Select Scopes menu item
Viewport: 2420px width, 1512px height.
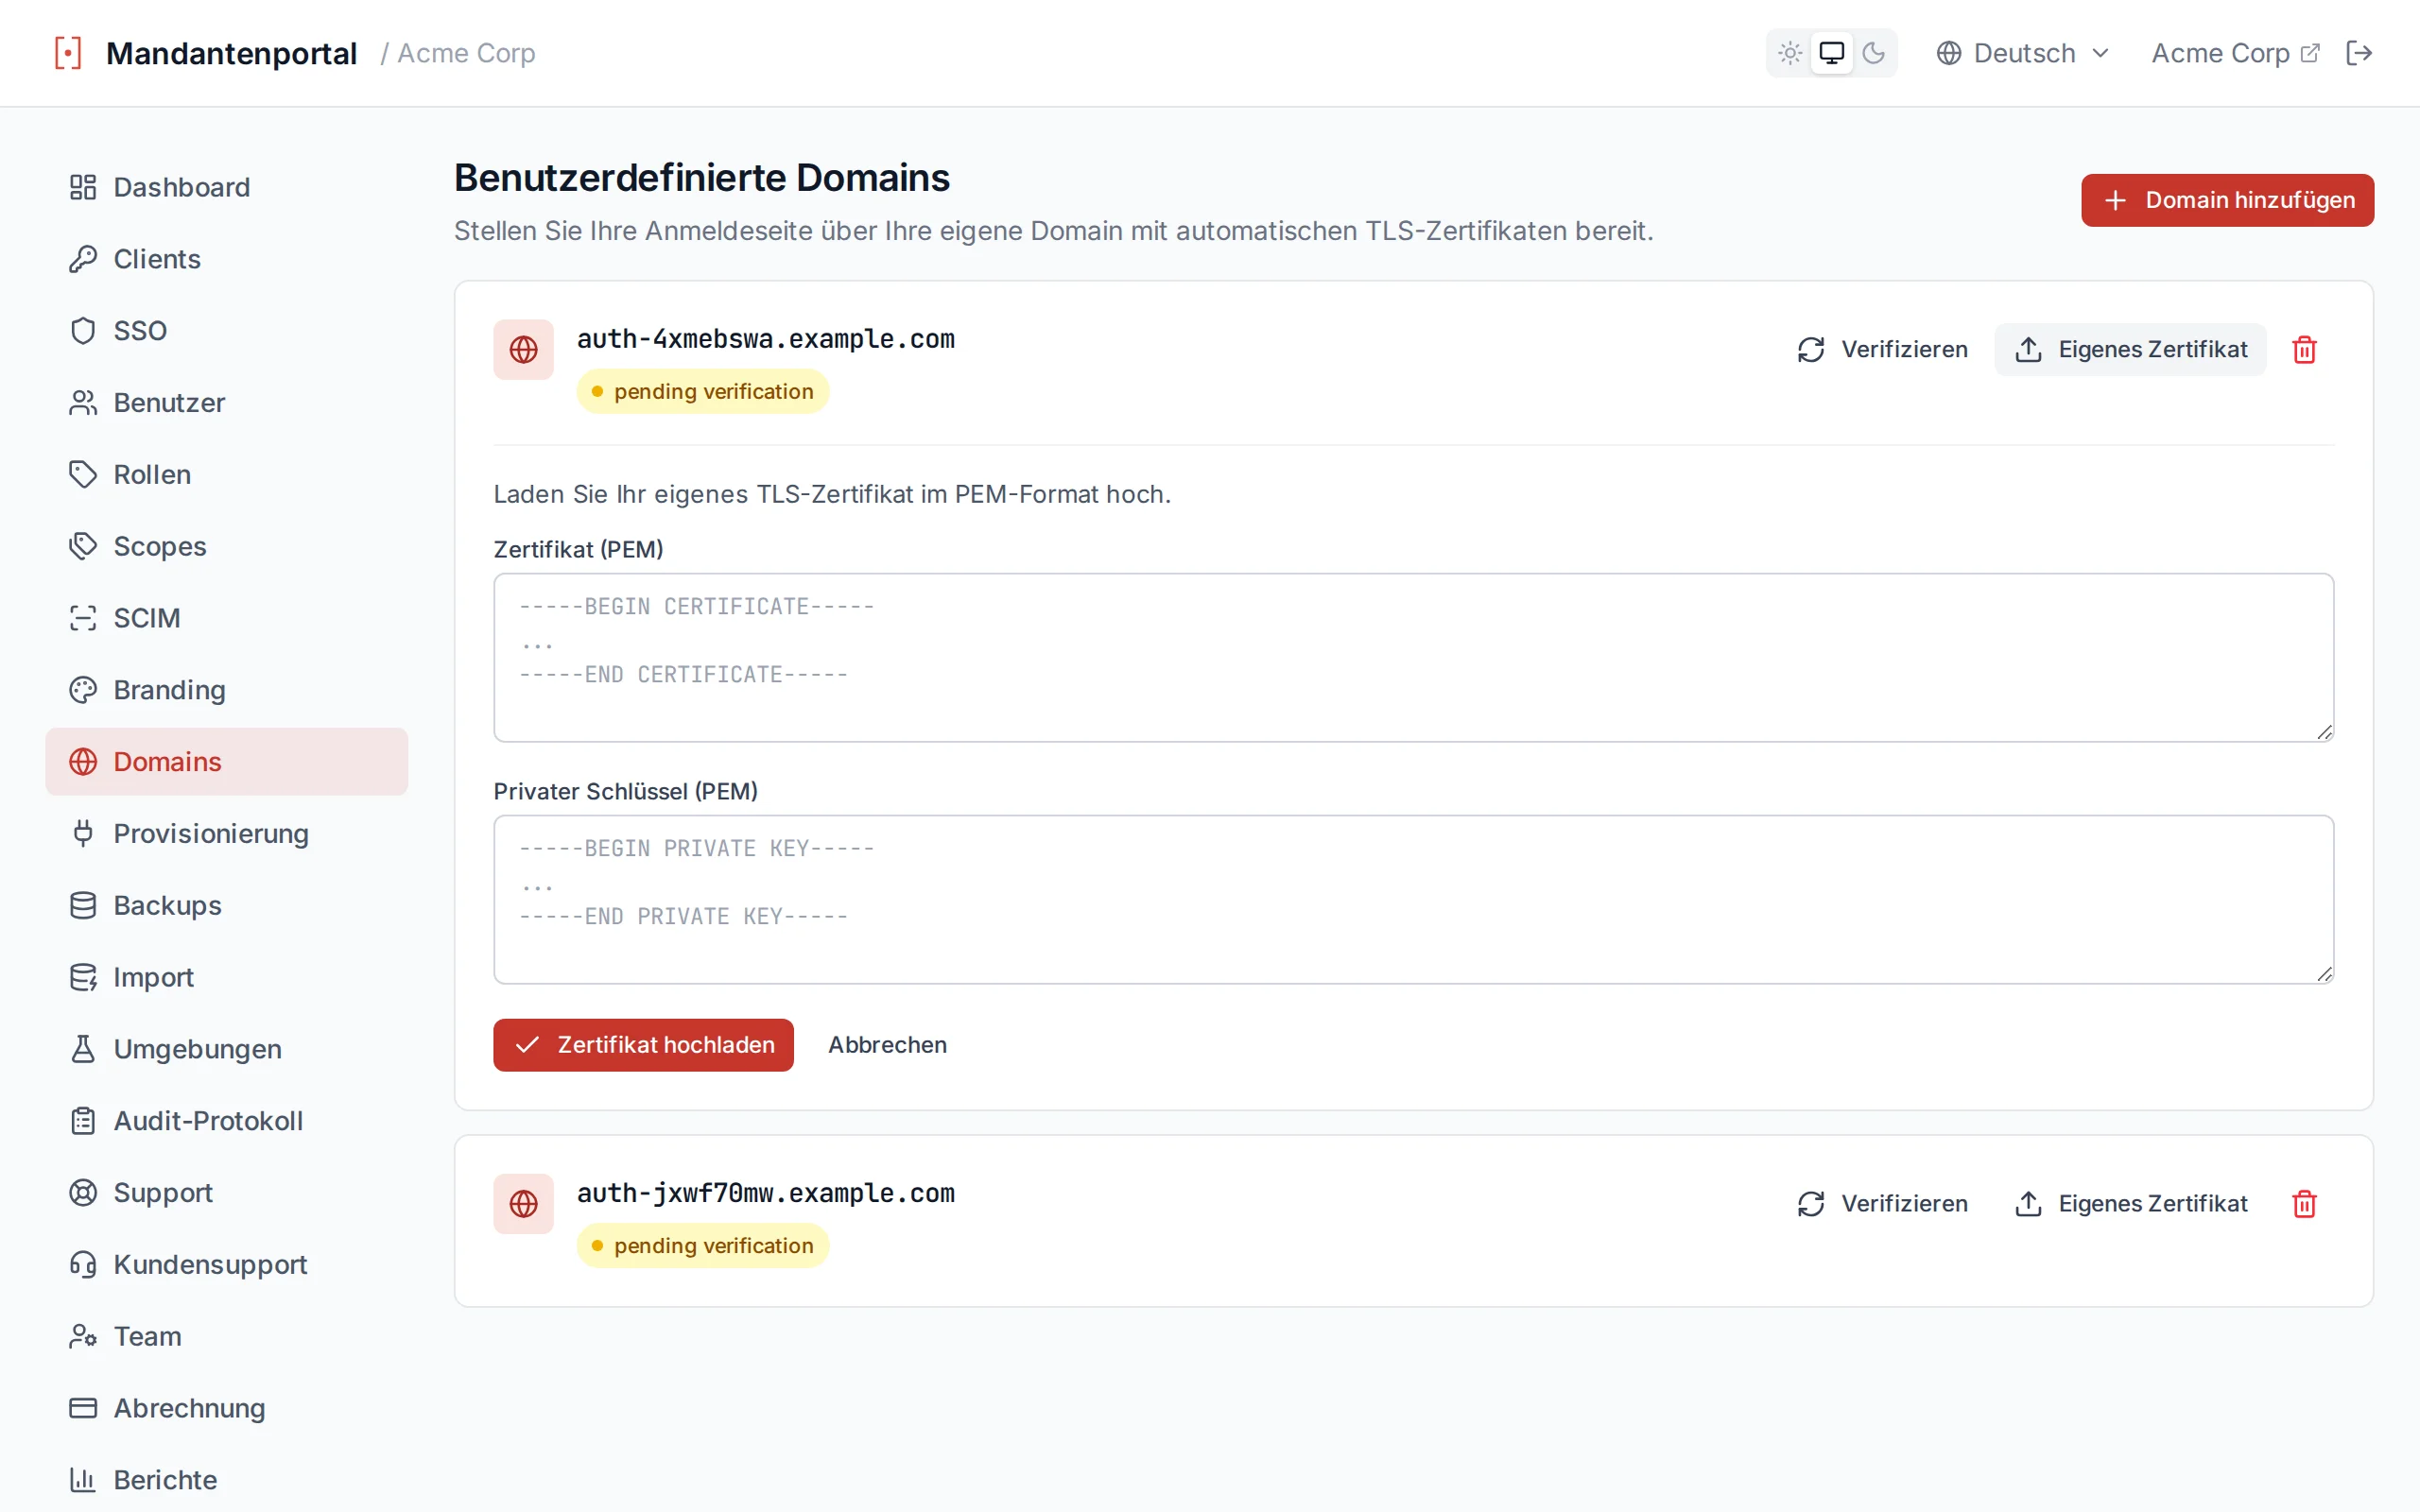(227, 546)
